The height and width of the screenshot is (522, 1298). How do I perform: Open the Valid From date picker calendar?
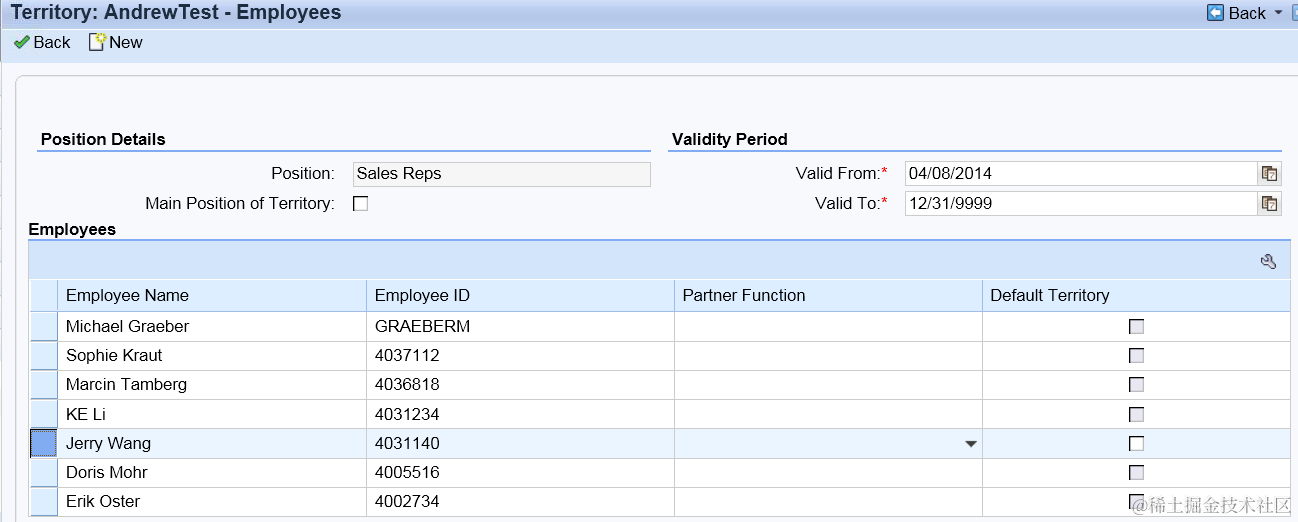(x=1269, y=173)
